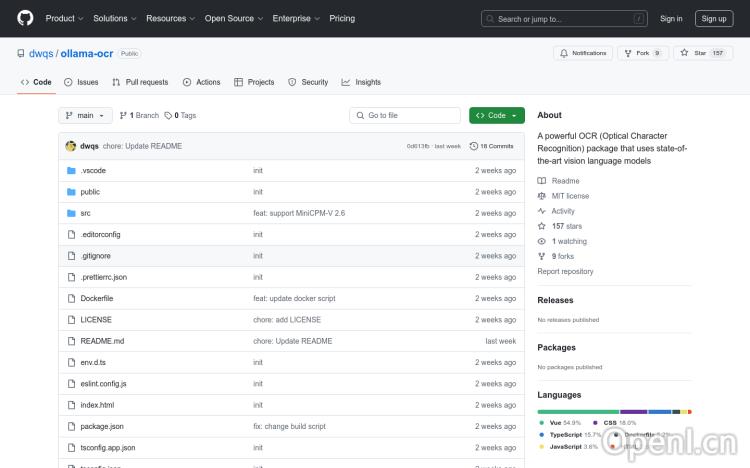Click the dwqs avatar in commit row

click(x=71, y=146)
